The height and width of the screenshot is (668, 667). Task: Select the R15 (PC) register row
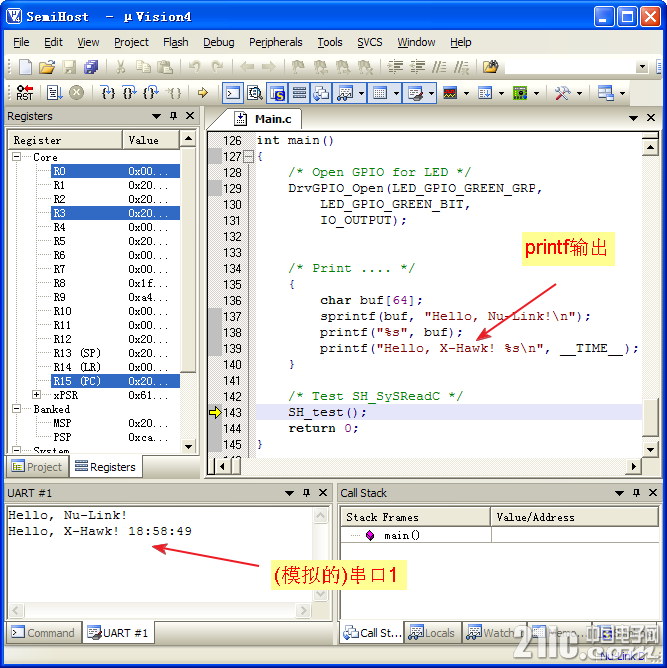(x=115, y=381)
